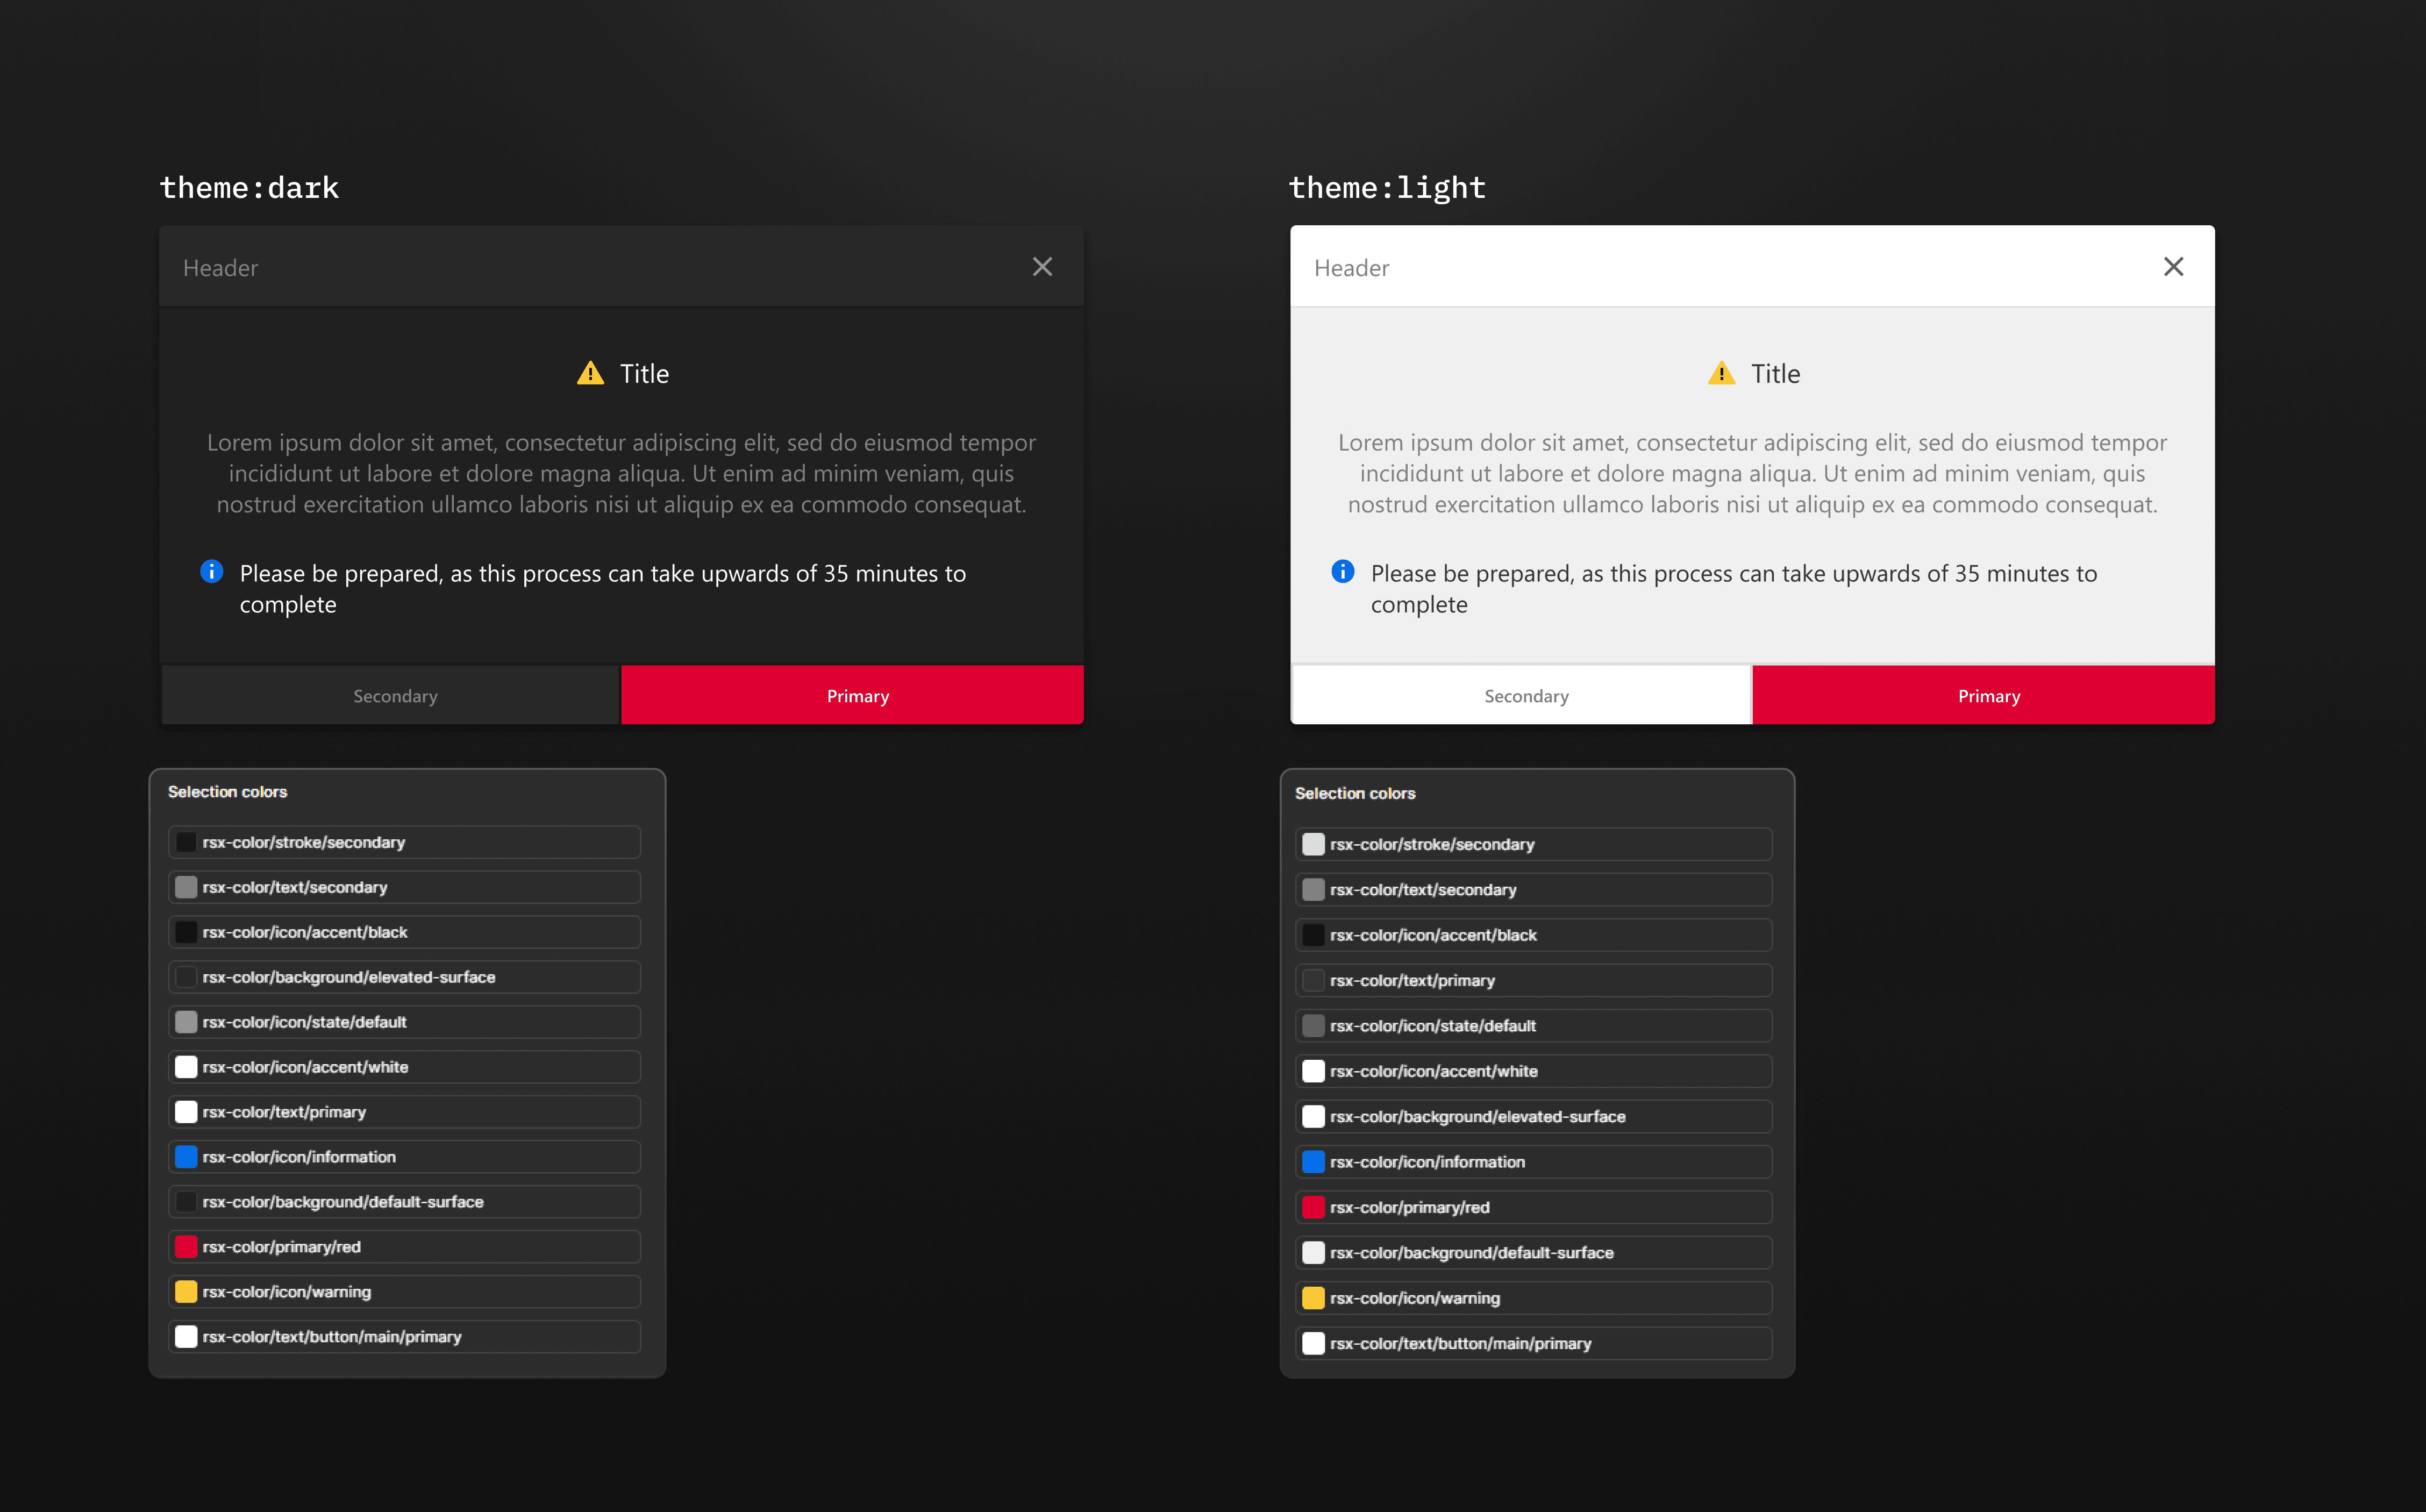Image resolution: width=2426 pixels, height=1512 pixels.
Task: Close the light theme dialog with X
Action: (2173, 267)
